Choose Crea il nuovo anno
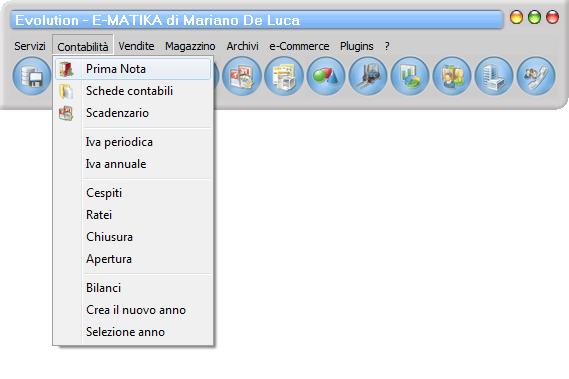The height and width of the screenshot is (379, 569). coord(133,310)
